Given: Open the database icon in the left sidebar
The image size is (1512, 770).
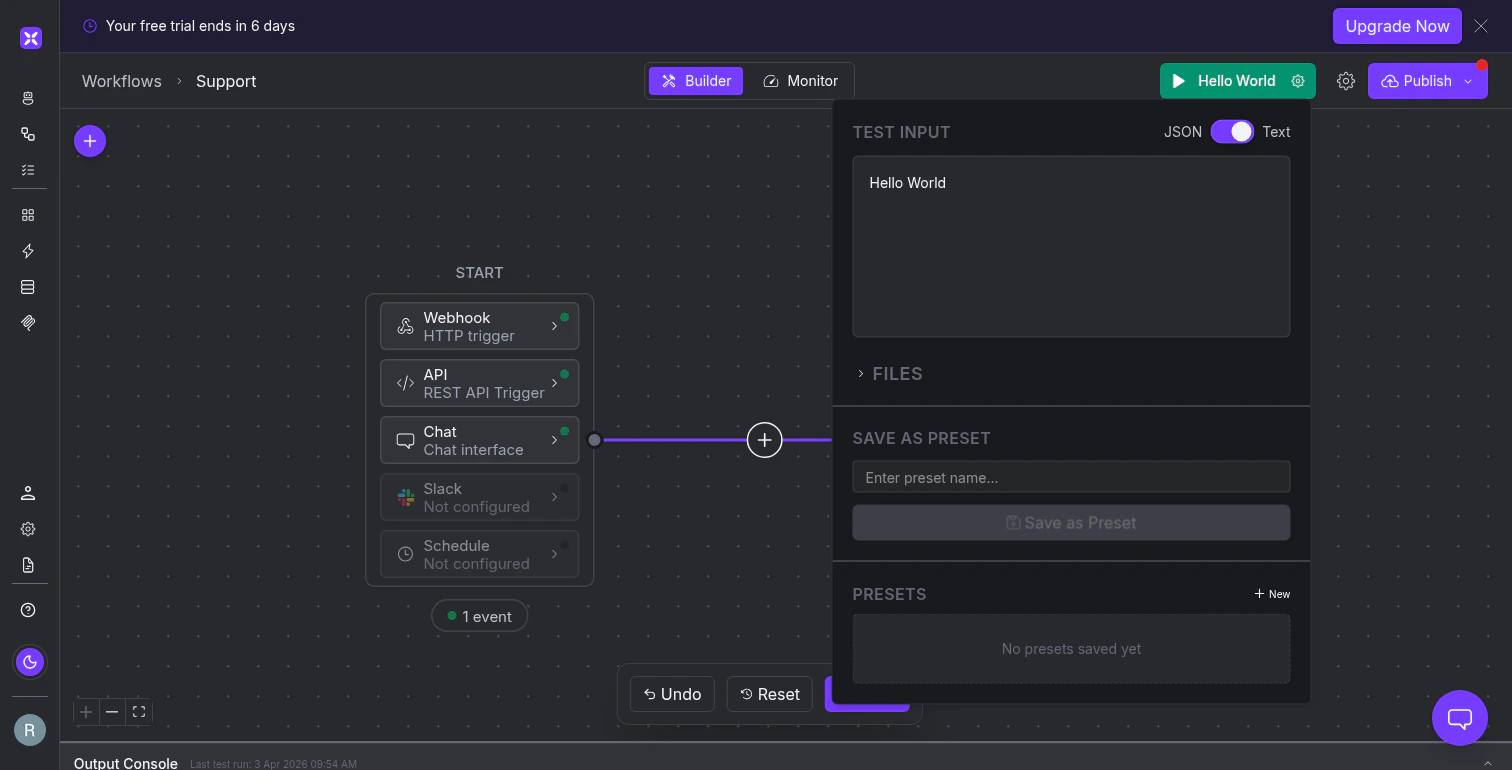Looking at the screenshot, I should [x=28, y=287].
